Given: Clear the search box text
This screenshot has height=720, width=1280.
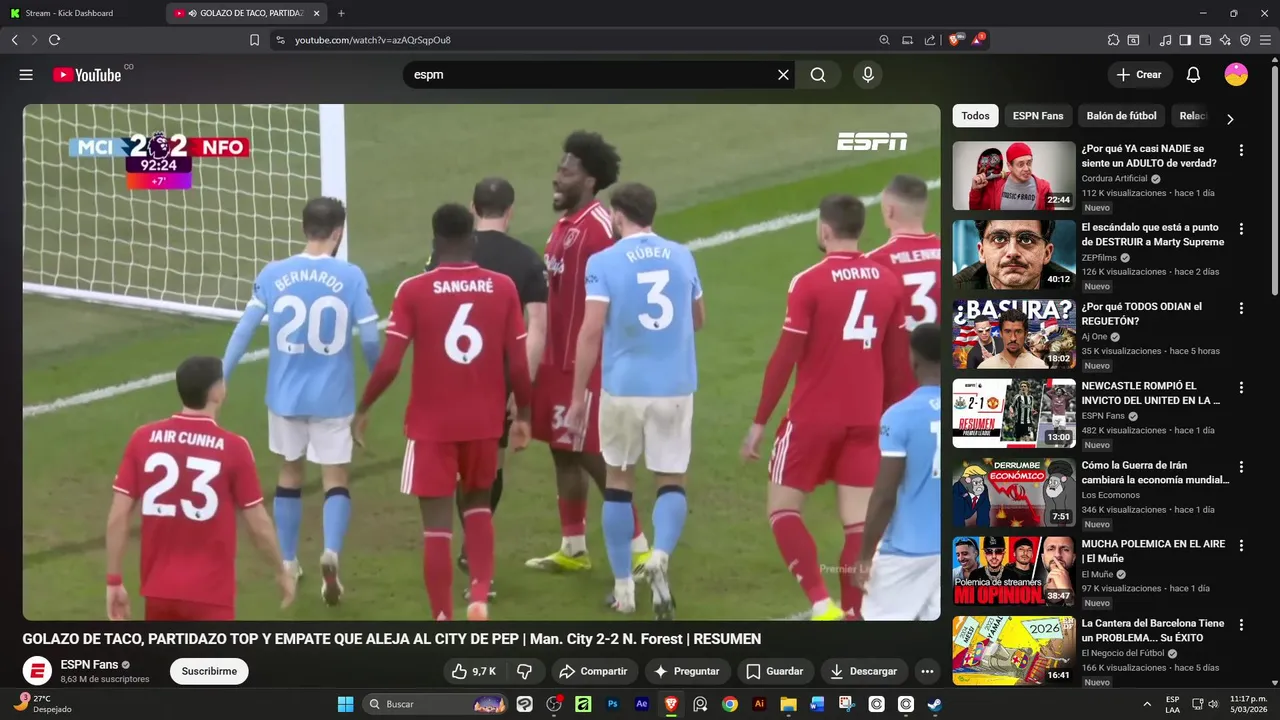Looking at the screenshot, I should point(783,75).
